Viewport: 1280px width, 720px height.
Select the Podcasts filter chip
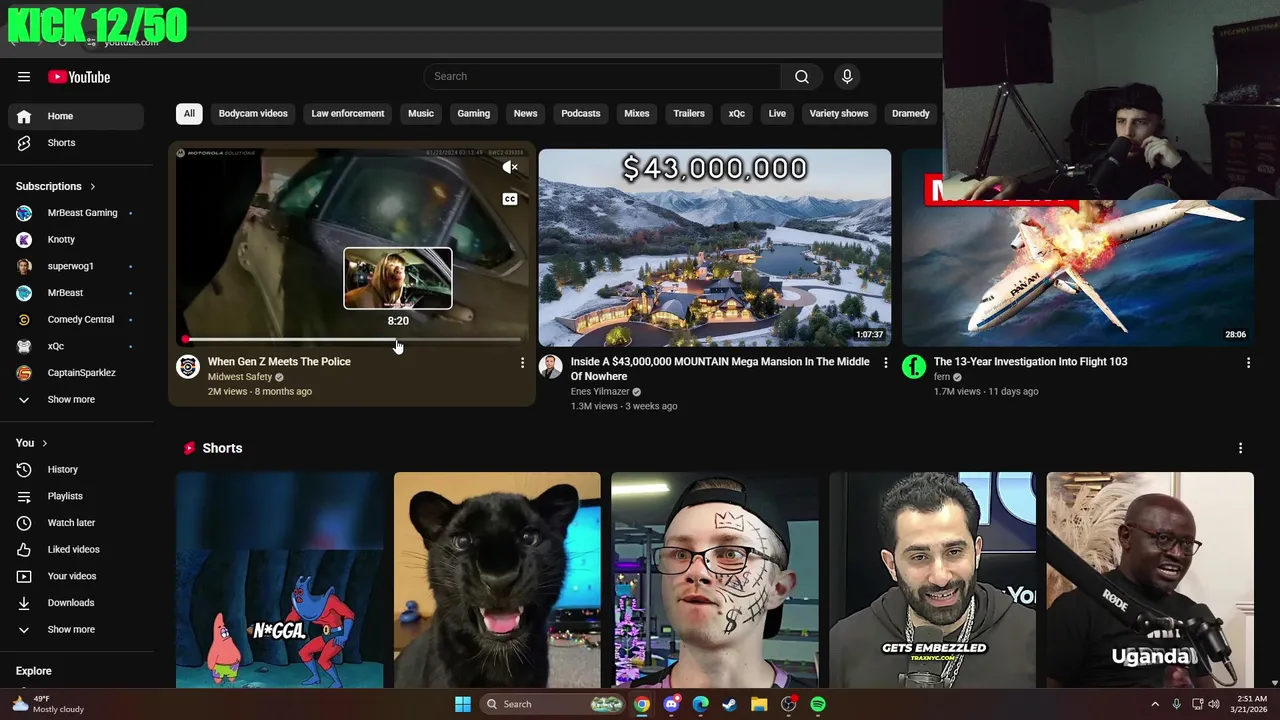(x=581, y=114)
